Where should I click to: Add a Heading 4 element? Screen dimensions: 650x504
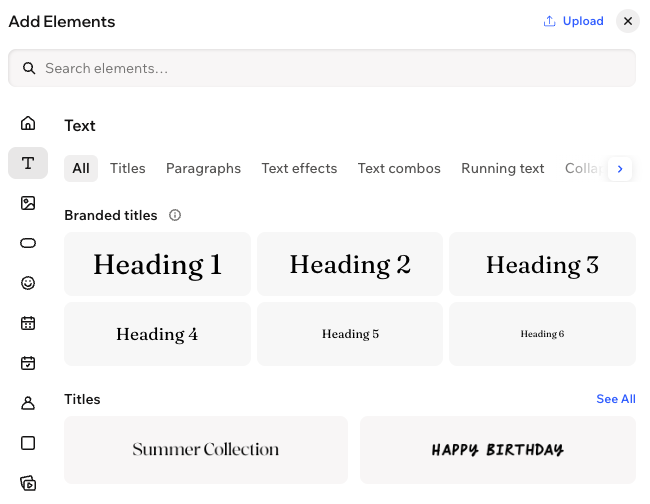[158, 334]
